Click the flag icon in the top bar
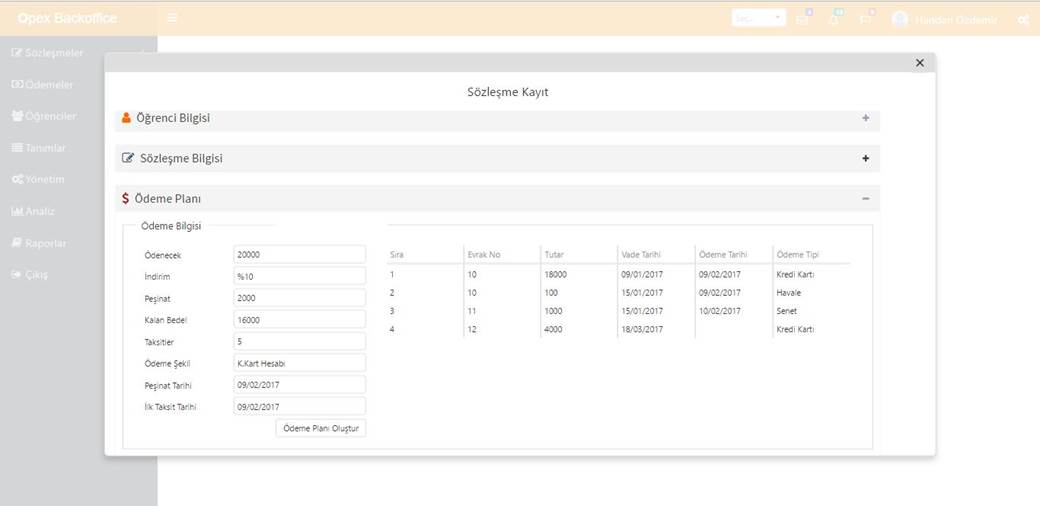Viewport: 1040px width, 506px height. tap(866, 19)
